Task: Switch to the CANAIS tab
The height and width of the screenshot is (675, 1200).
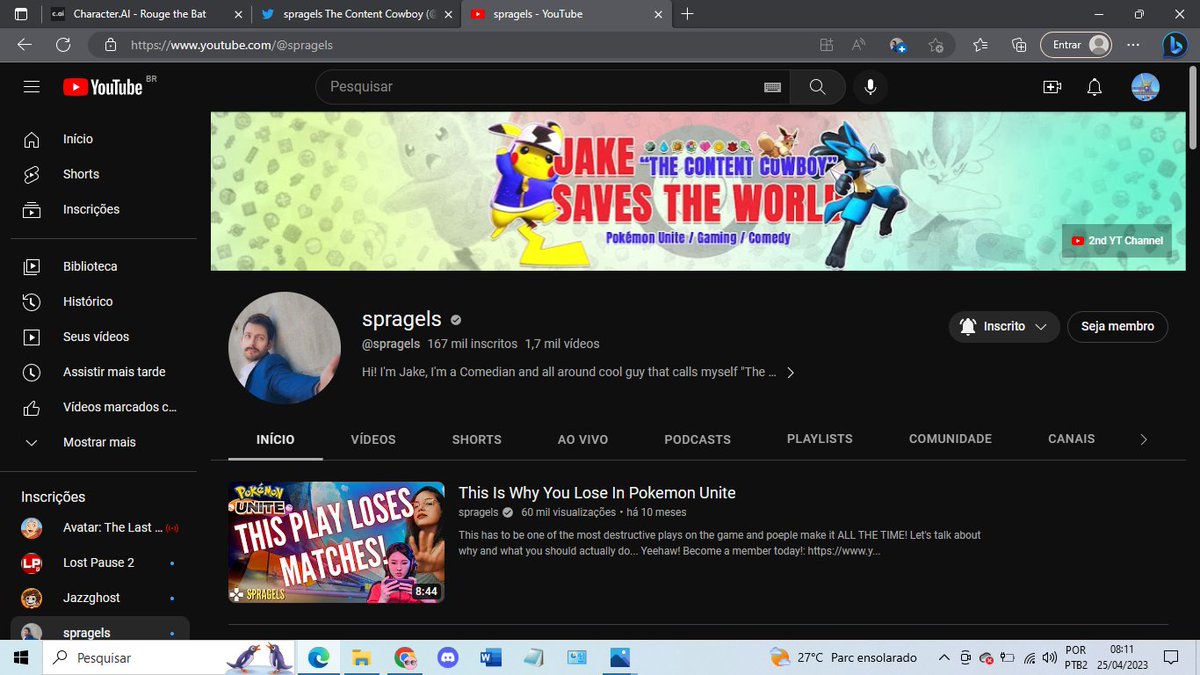Action: [1071, 439]
